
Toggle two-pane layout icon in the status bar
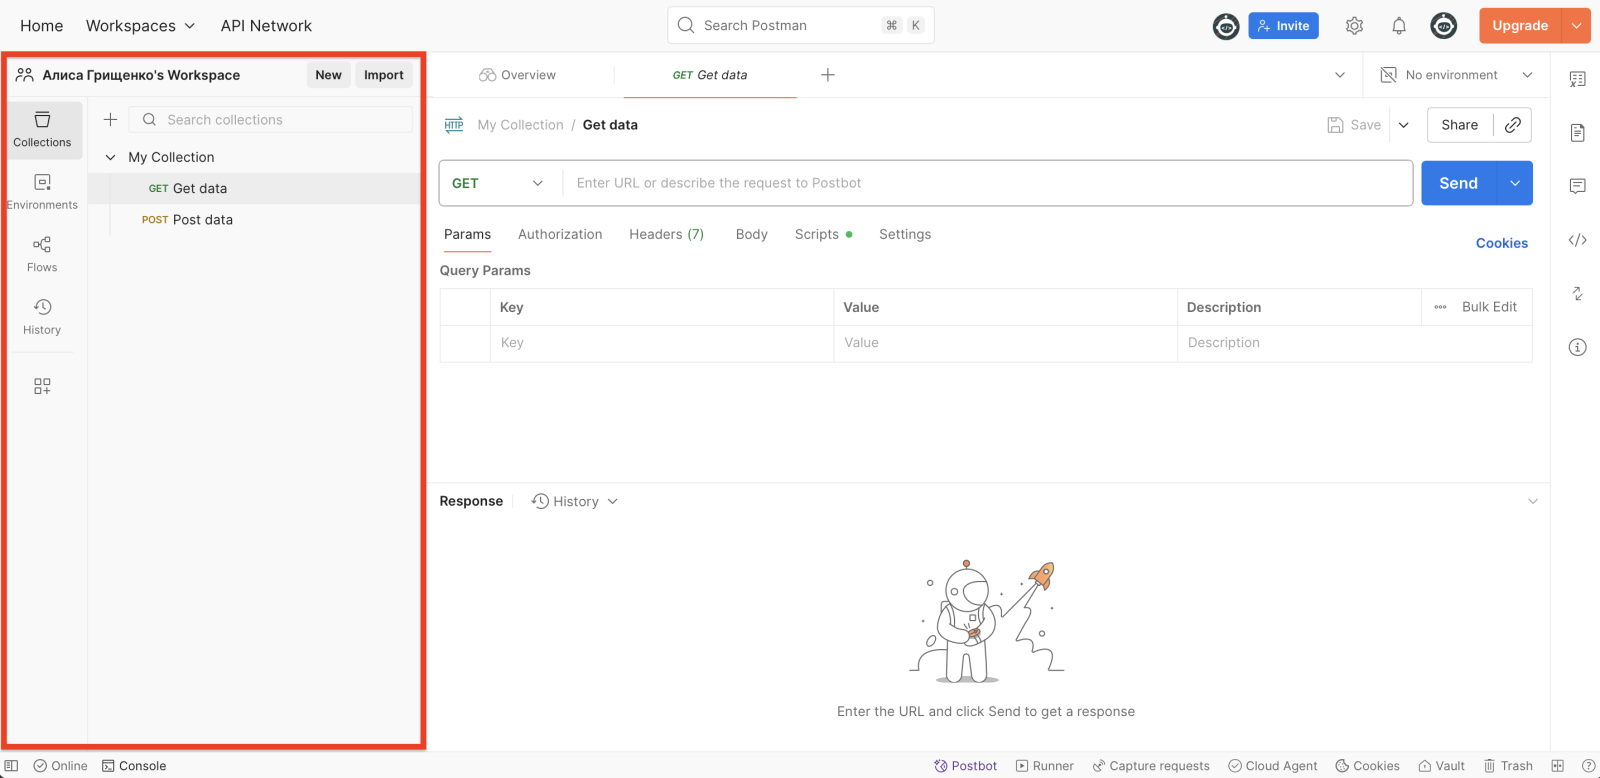click(1557, 766)
